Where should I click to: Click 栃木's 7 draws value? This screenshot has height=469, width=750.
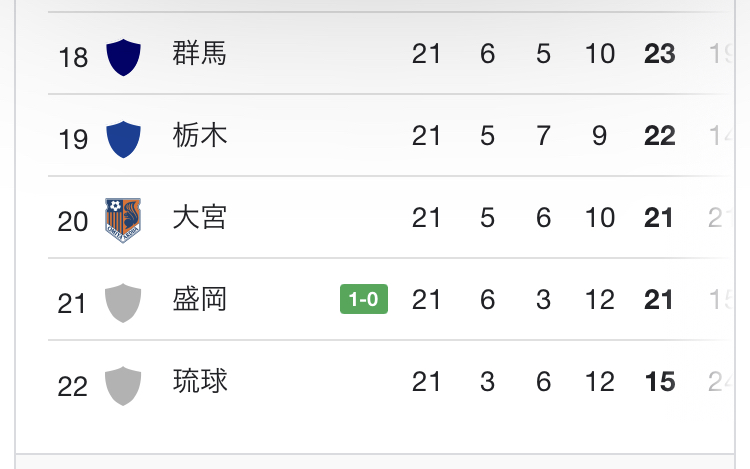tap(543, 136)
